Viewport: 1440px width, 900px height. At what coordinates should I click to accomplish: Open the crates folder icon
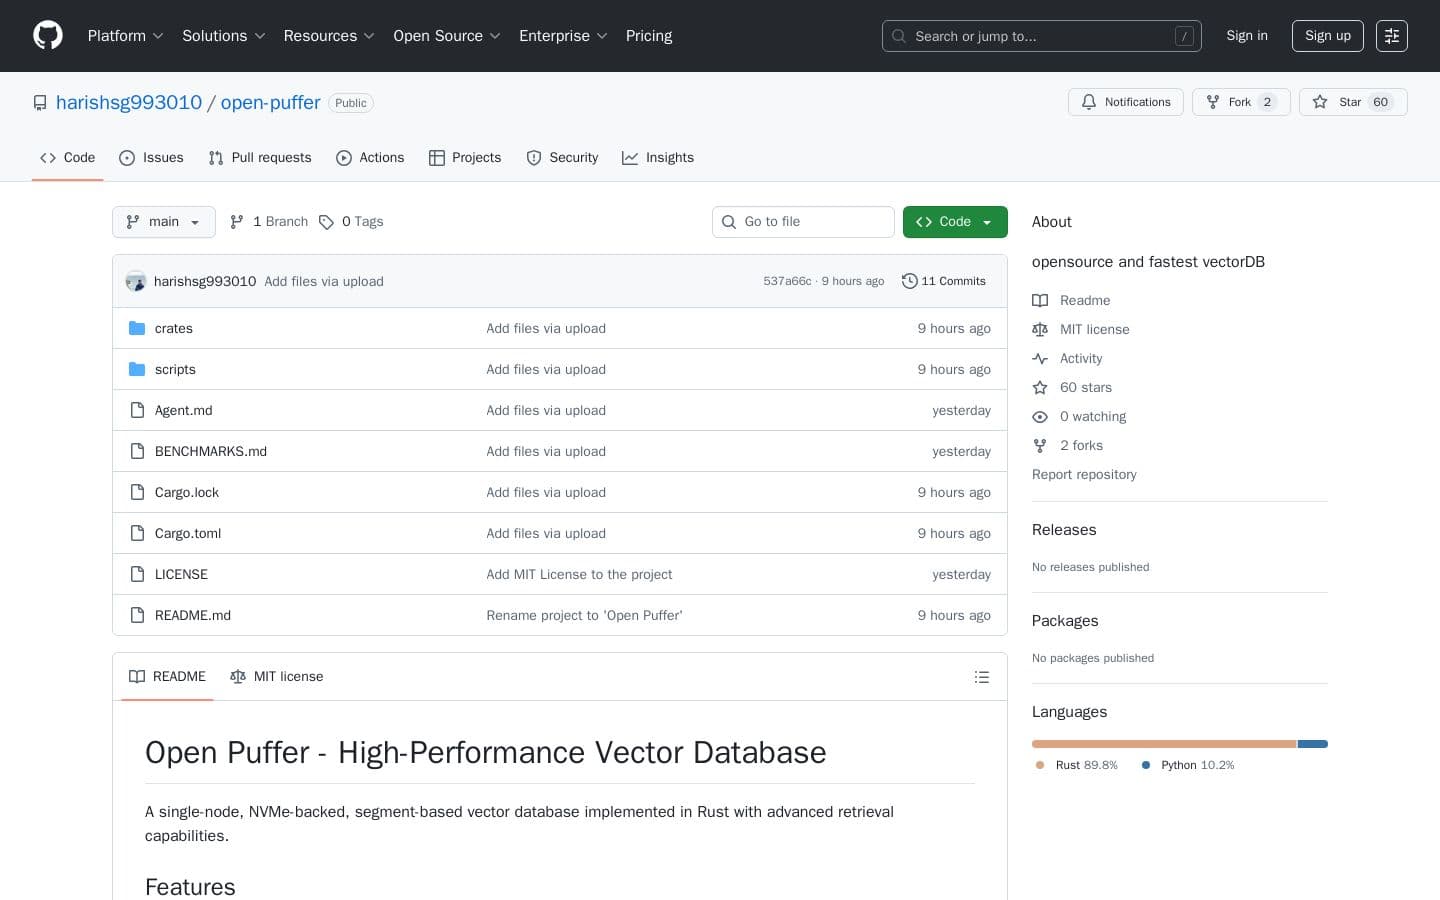[x=137, y=328]
